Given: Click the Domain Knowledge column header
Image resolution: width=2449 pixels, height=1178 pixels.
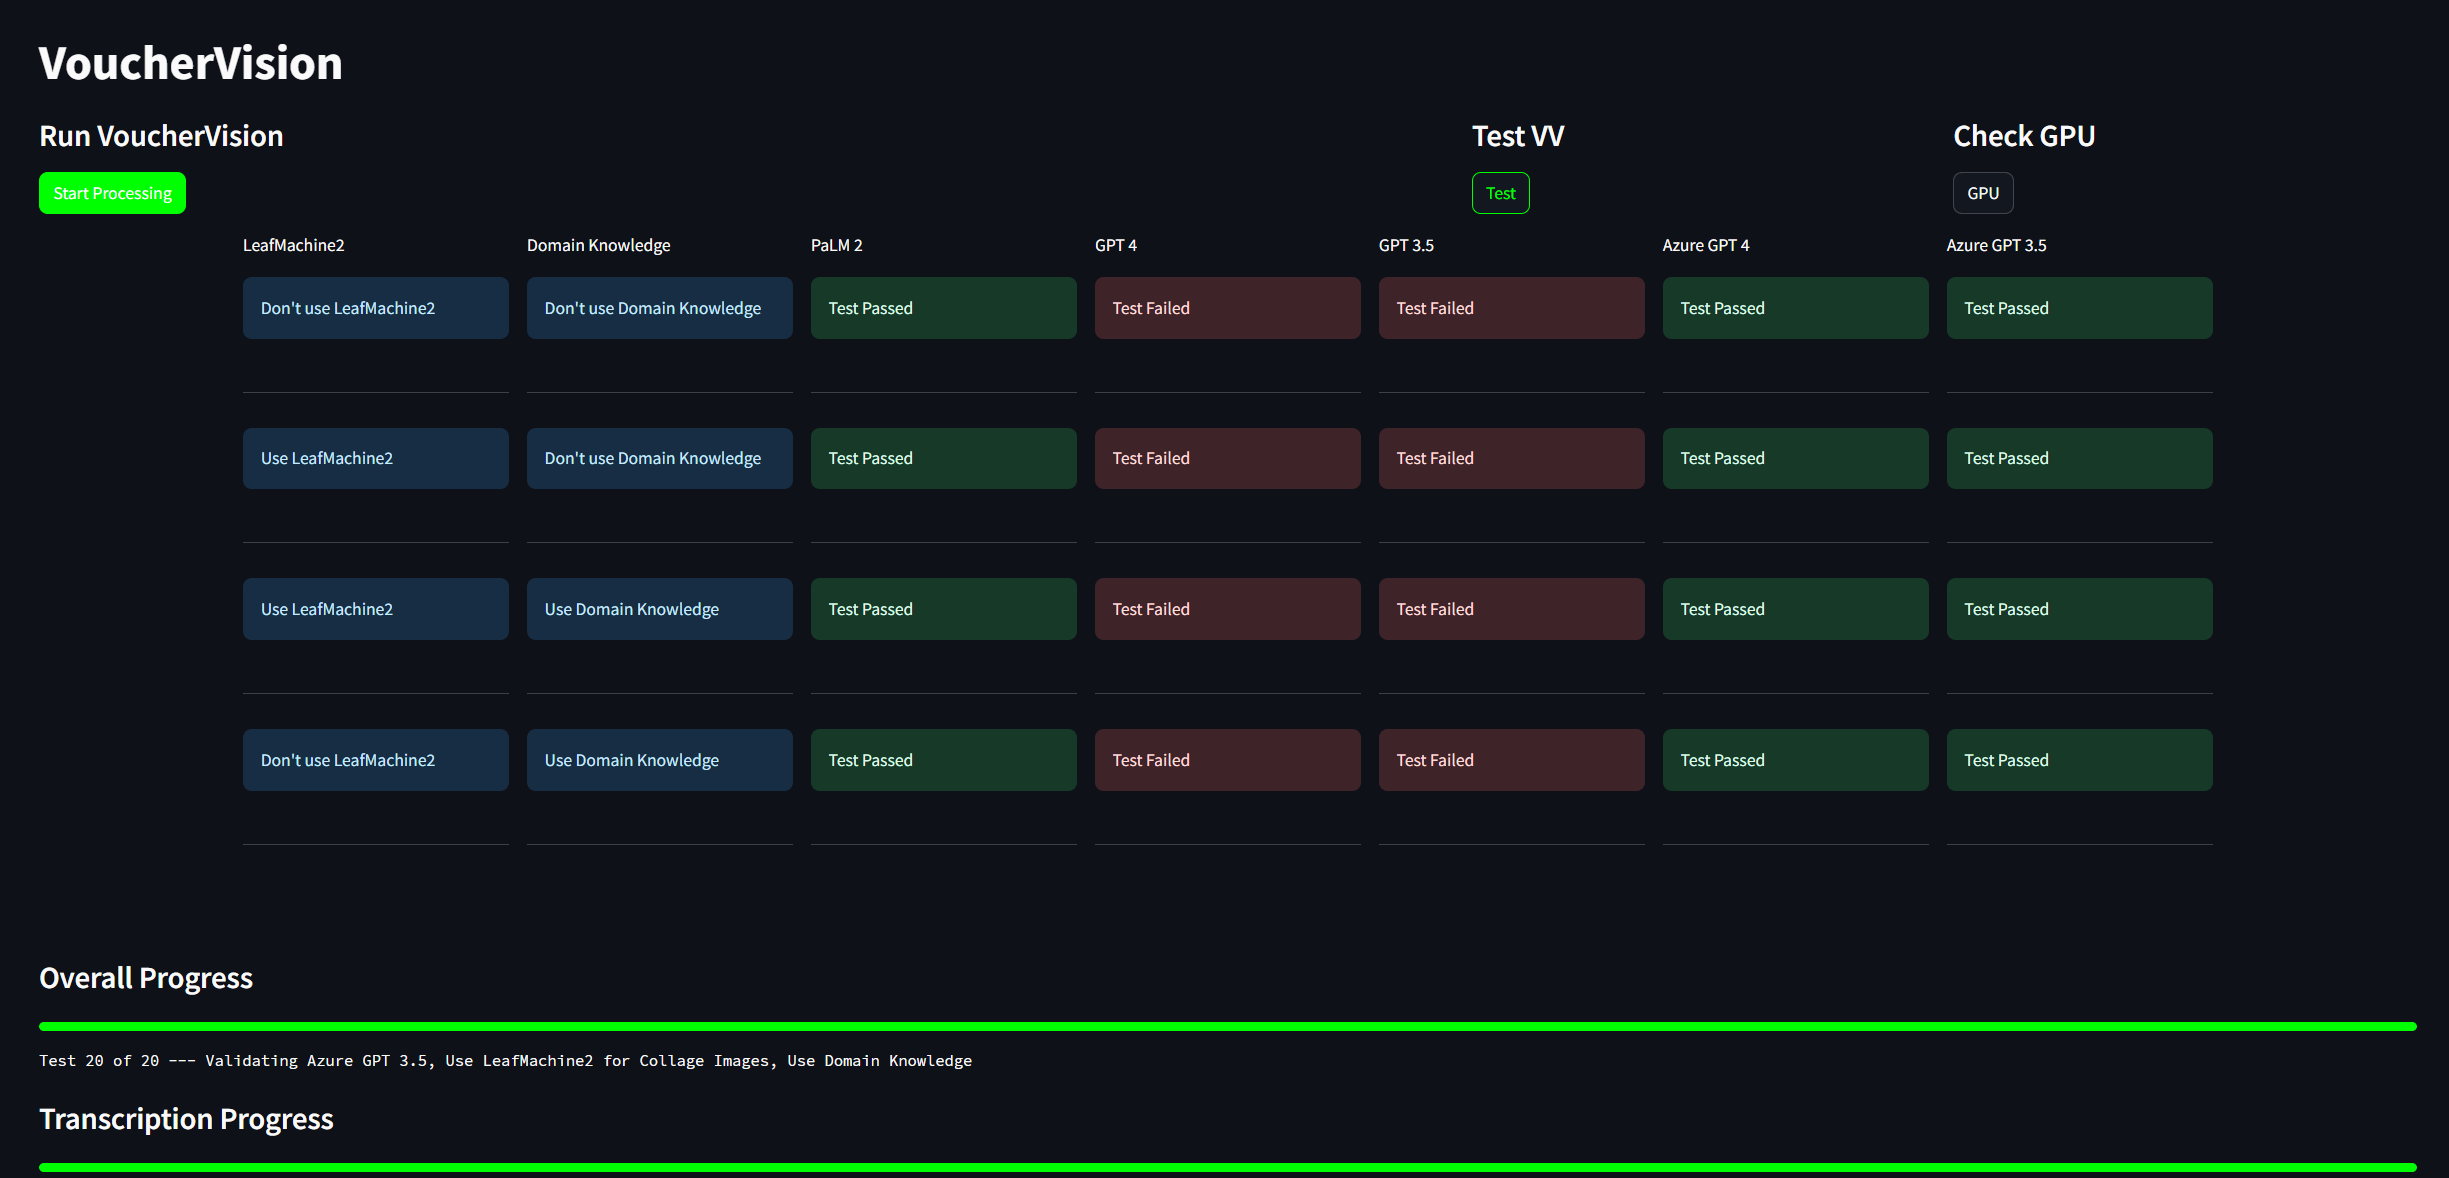Looking at the screenshot, I should [598, 245].
